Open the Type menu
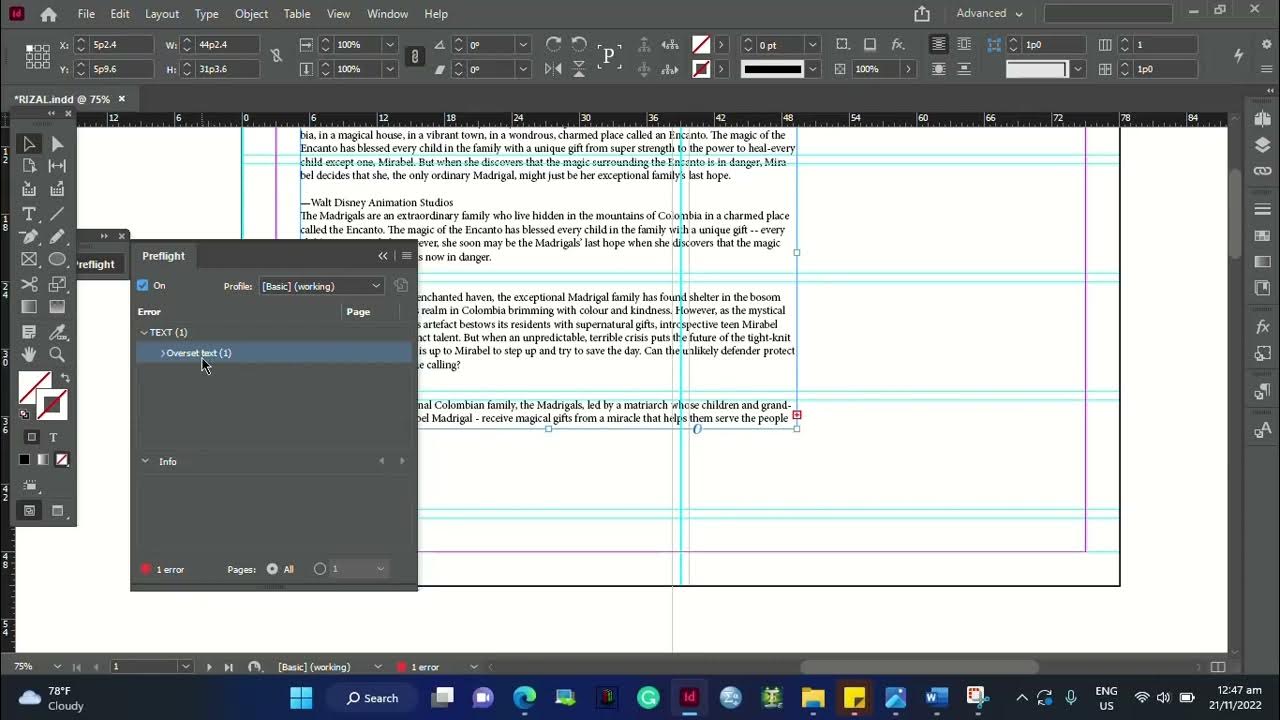This screenshot has width=1280, height=720. tap(207, 14)
